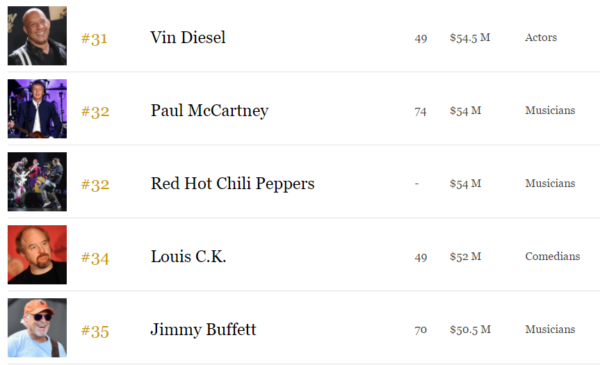Screen dimensions: 600x365
Task: Click Jimmy Buffett's thumbnail photo
Action: pyautogui.click(x=37, y=328)
